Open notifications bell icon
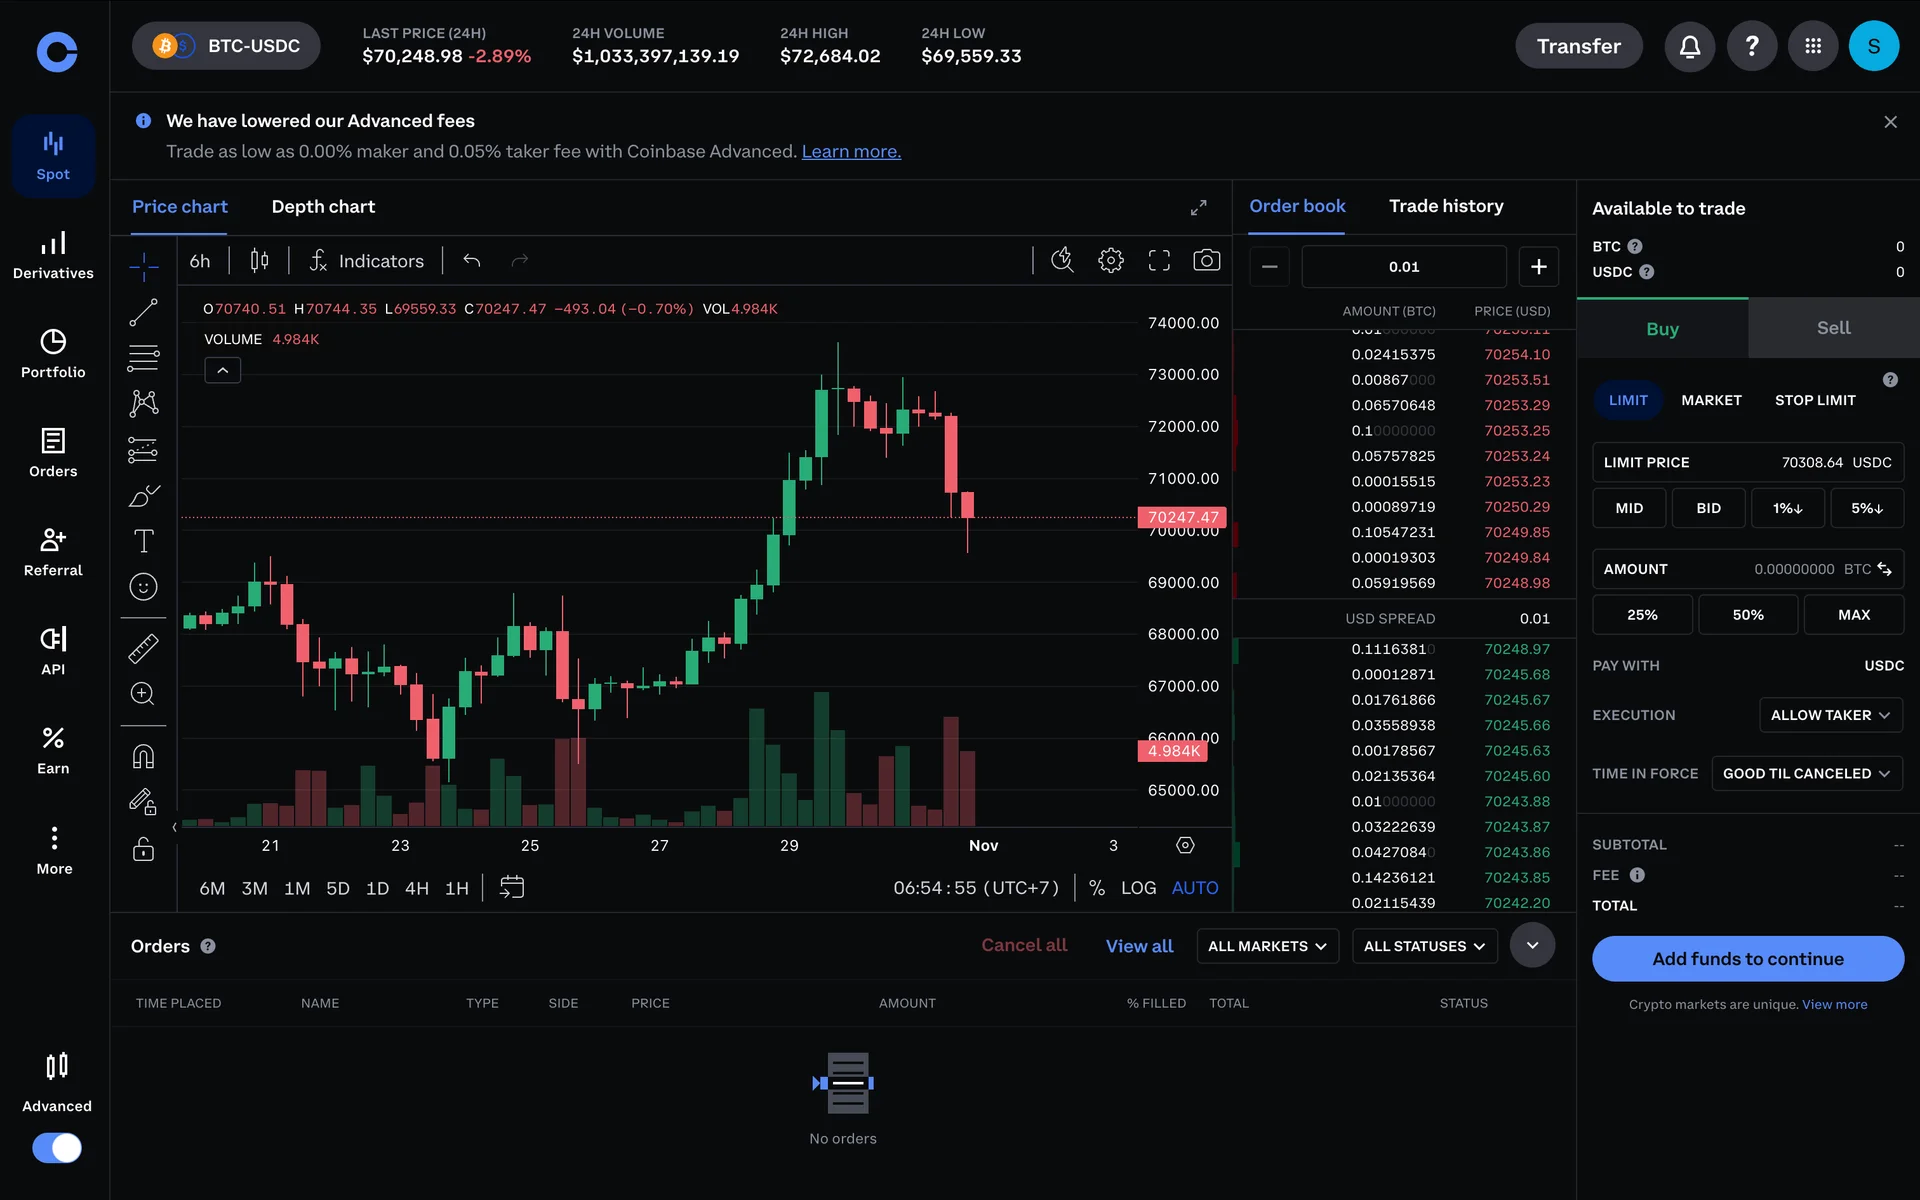This screenshot has width=1920, height=1200. pos(1689,46)
